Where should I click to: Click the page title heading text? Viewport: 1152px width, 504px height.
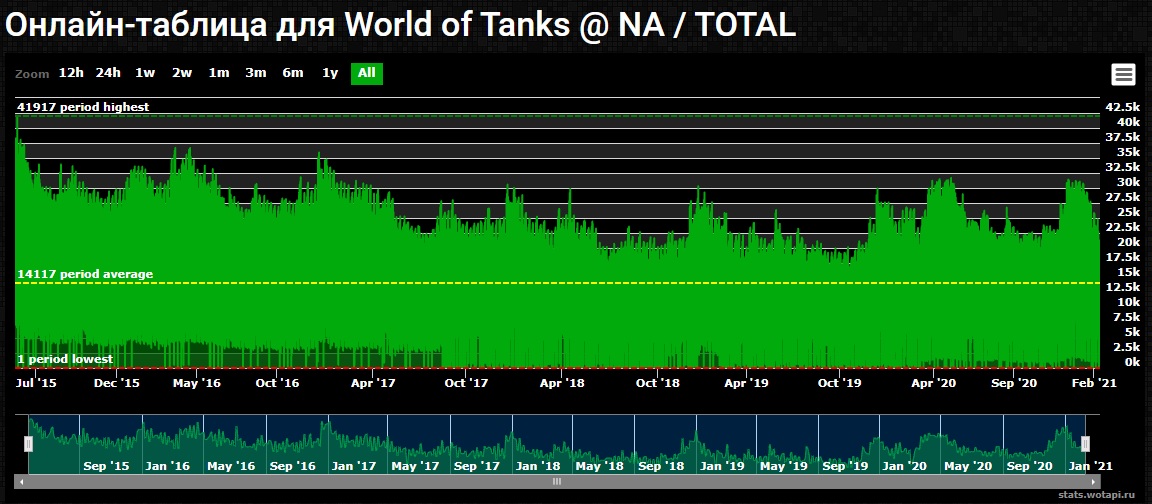tap(400, 25)
